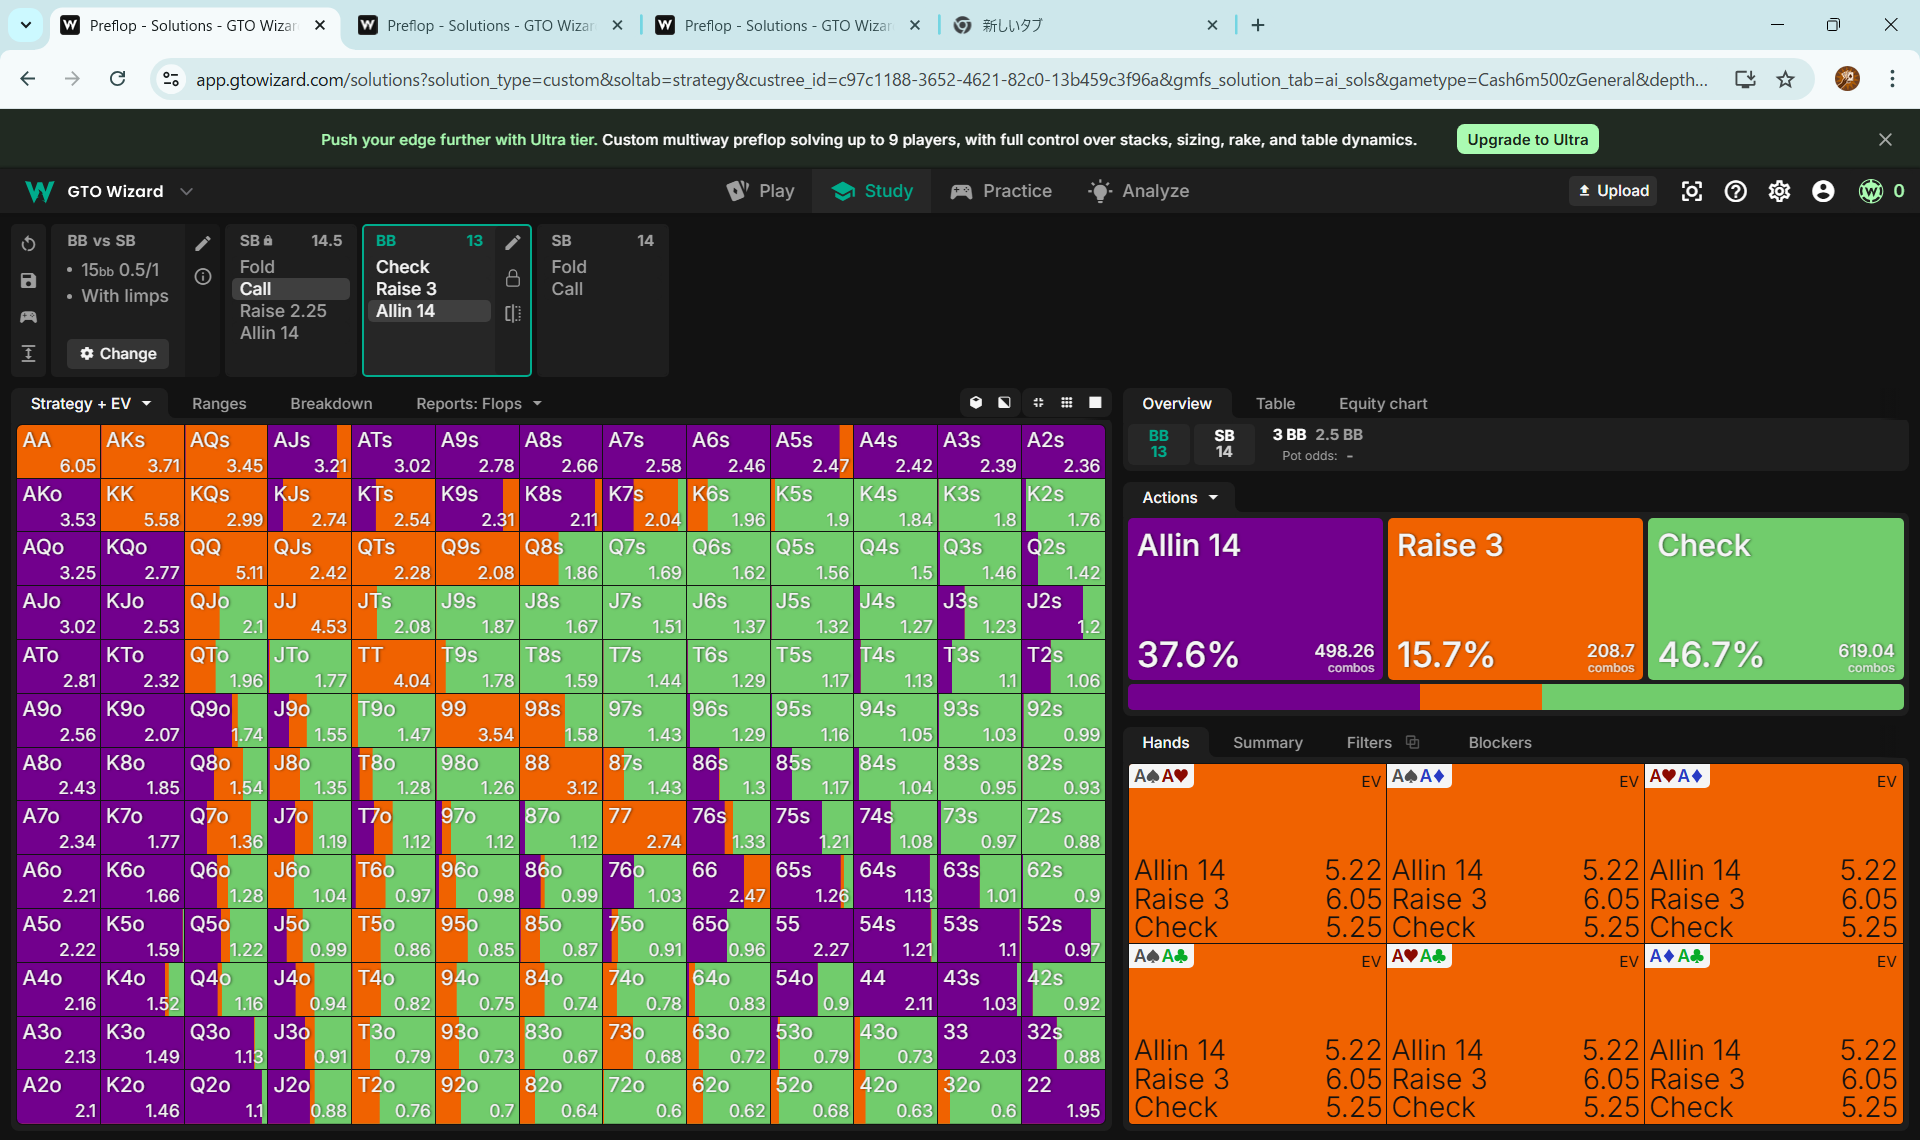
Task: Click the screenshot capture icon in header
Action: tap(1691, 191)
